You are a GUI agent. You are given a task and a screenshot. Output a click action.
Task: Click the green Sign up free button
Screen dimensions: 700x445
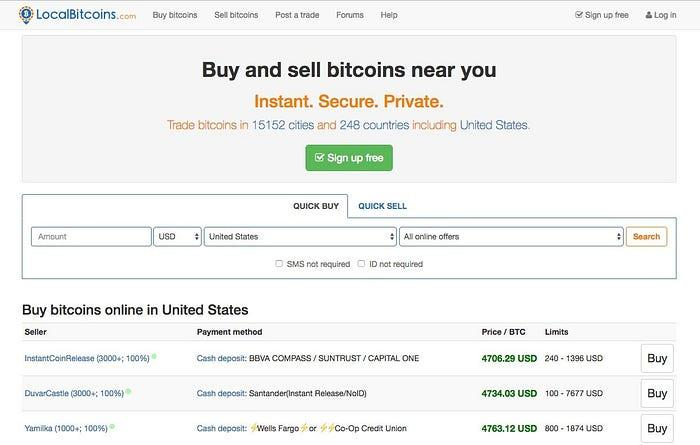click(349, 158)
